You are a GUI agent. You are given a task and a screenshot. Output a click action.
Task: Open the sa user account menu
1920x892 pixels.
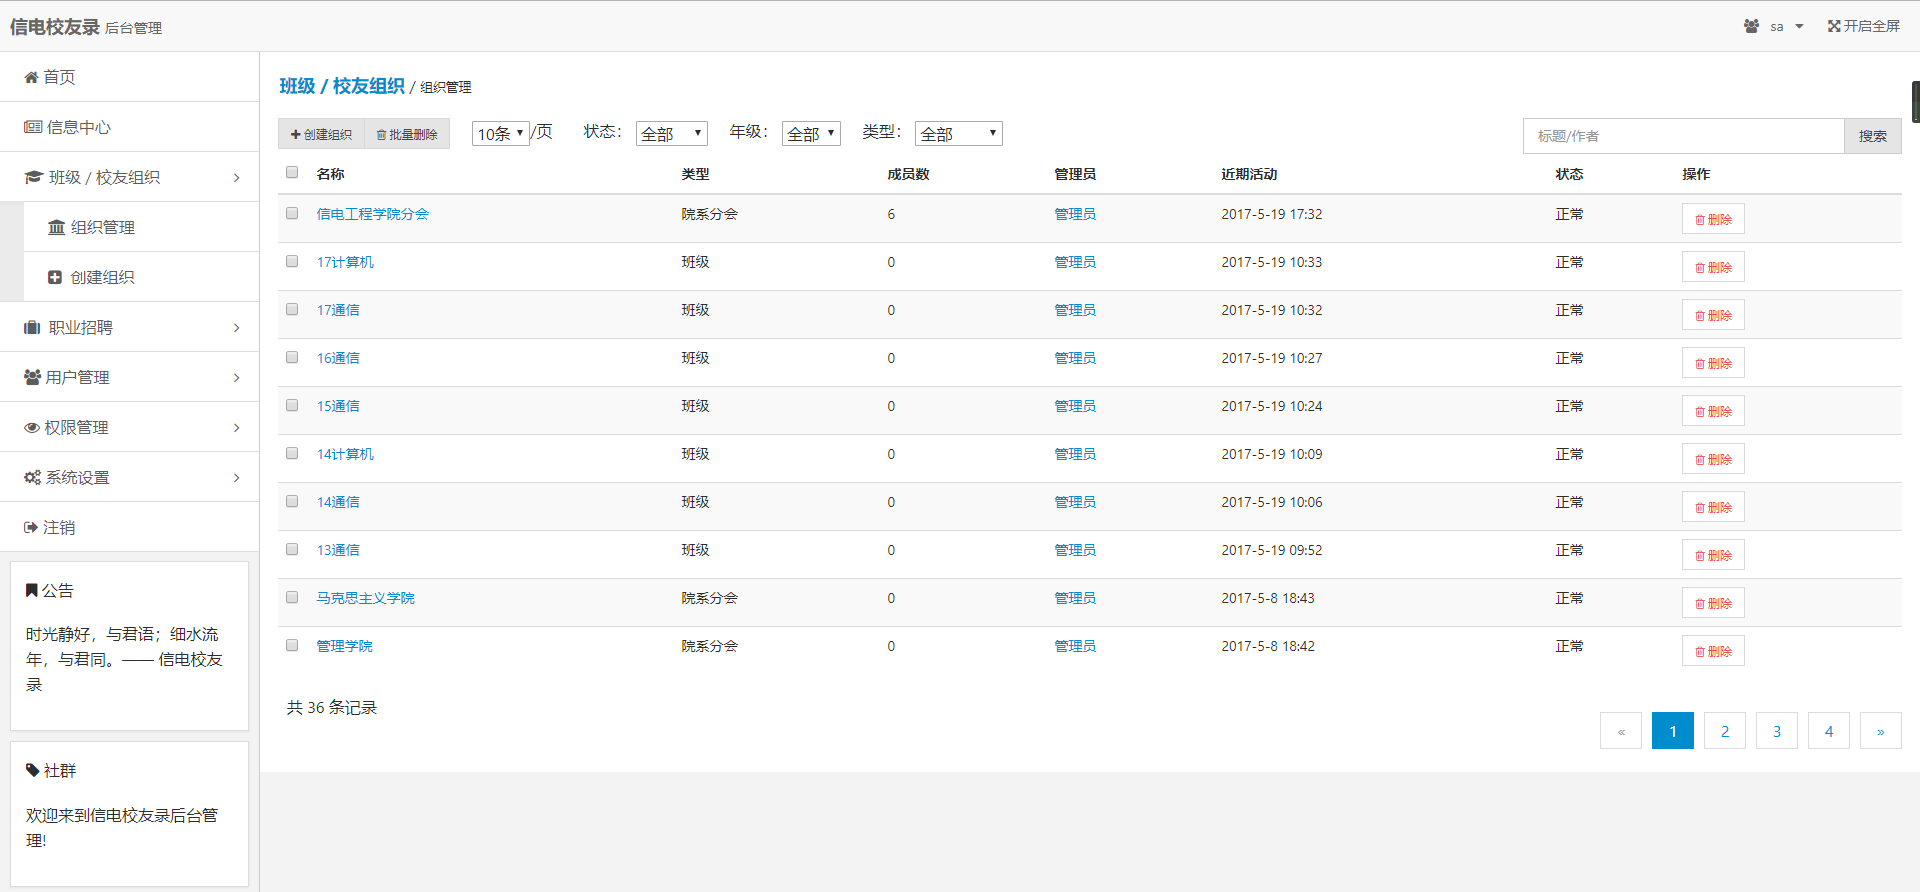pyautogui.click(x=1777, y=27)
